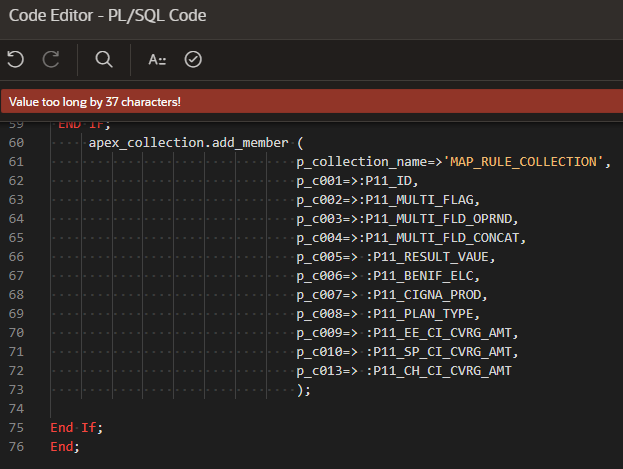Click the :P11_MULTI_FLD_CONCAT parameter text
The image size is (623, 469).
tap(439, 238)
